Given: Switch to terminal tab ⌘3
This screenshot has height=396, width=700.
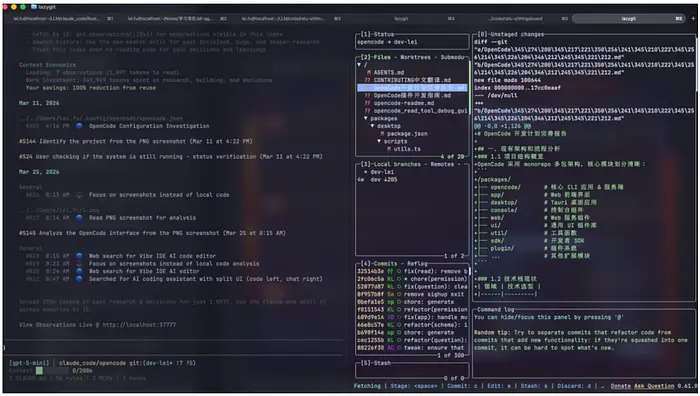Looking at the screenshot, I should click(x=291, y=19).
